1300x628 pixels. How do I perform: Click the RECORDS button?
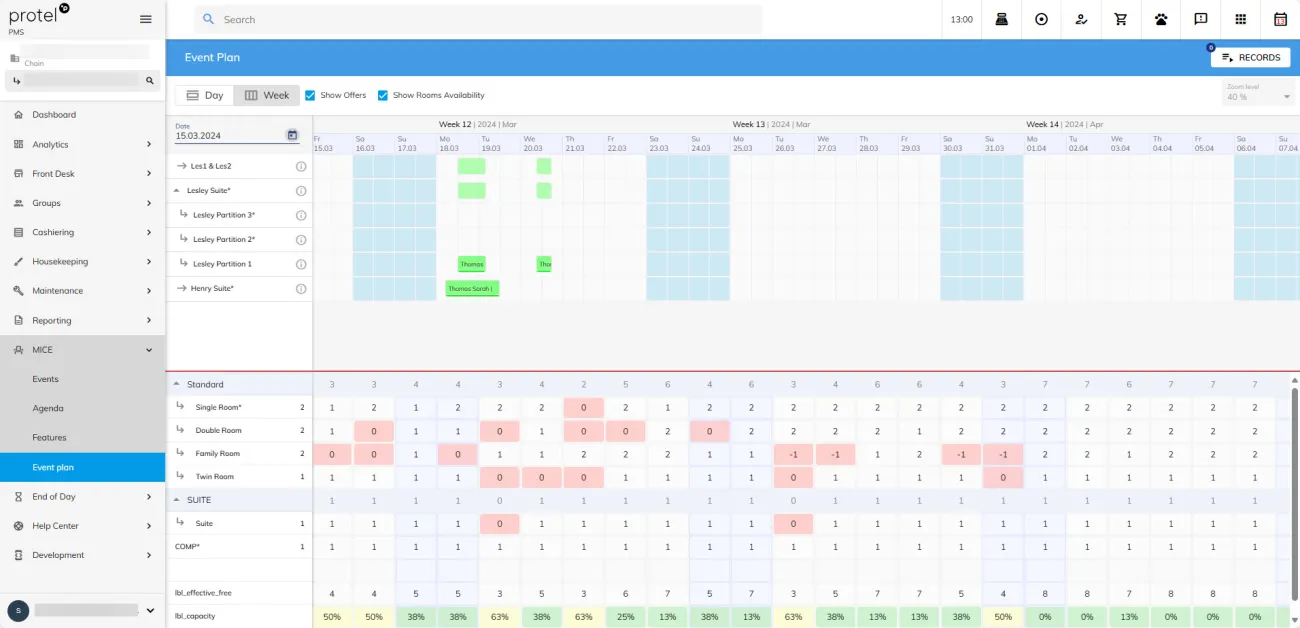(1250, 57)
